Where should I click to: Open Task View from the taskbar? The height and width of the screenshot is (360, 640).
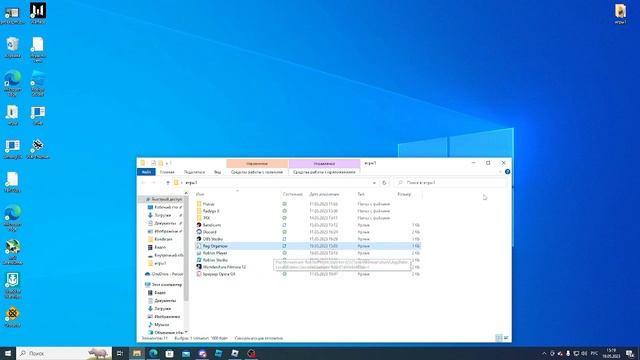click(x=120, y=353)
